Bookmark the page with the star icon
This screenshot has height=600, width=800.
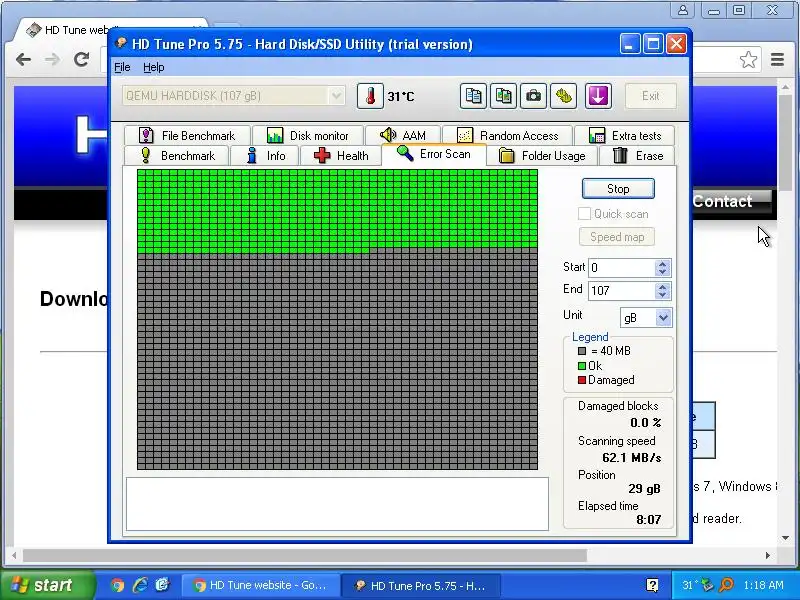point(748,60)
